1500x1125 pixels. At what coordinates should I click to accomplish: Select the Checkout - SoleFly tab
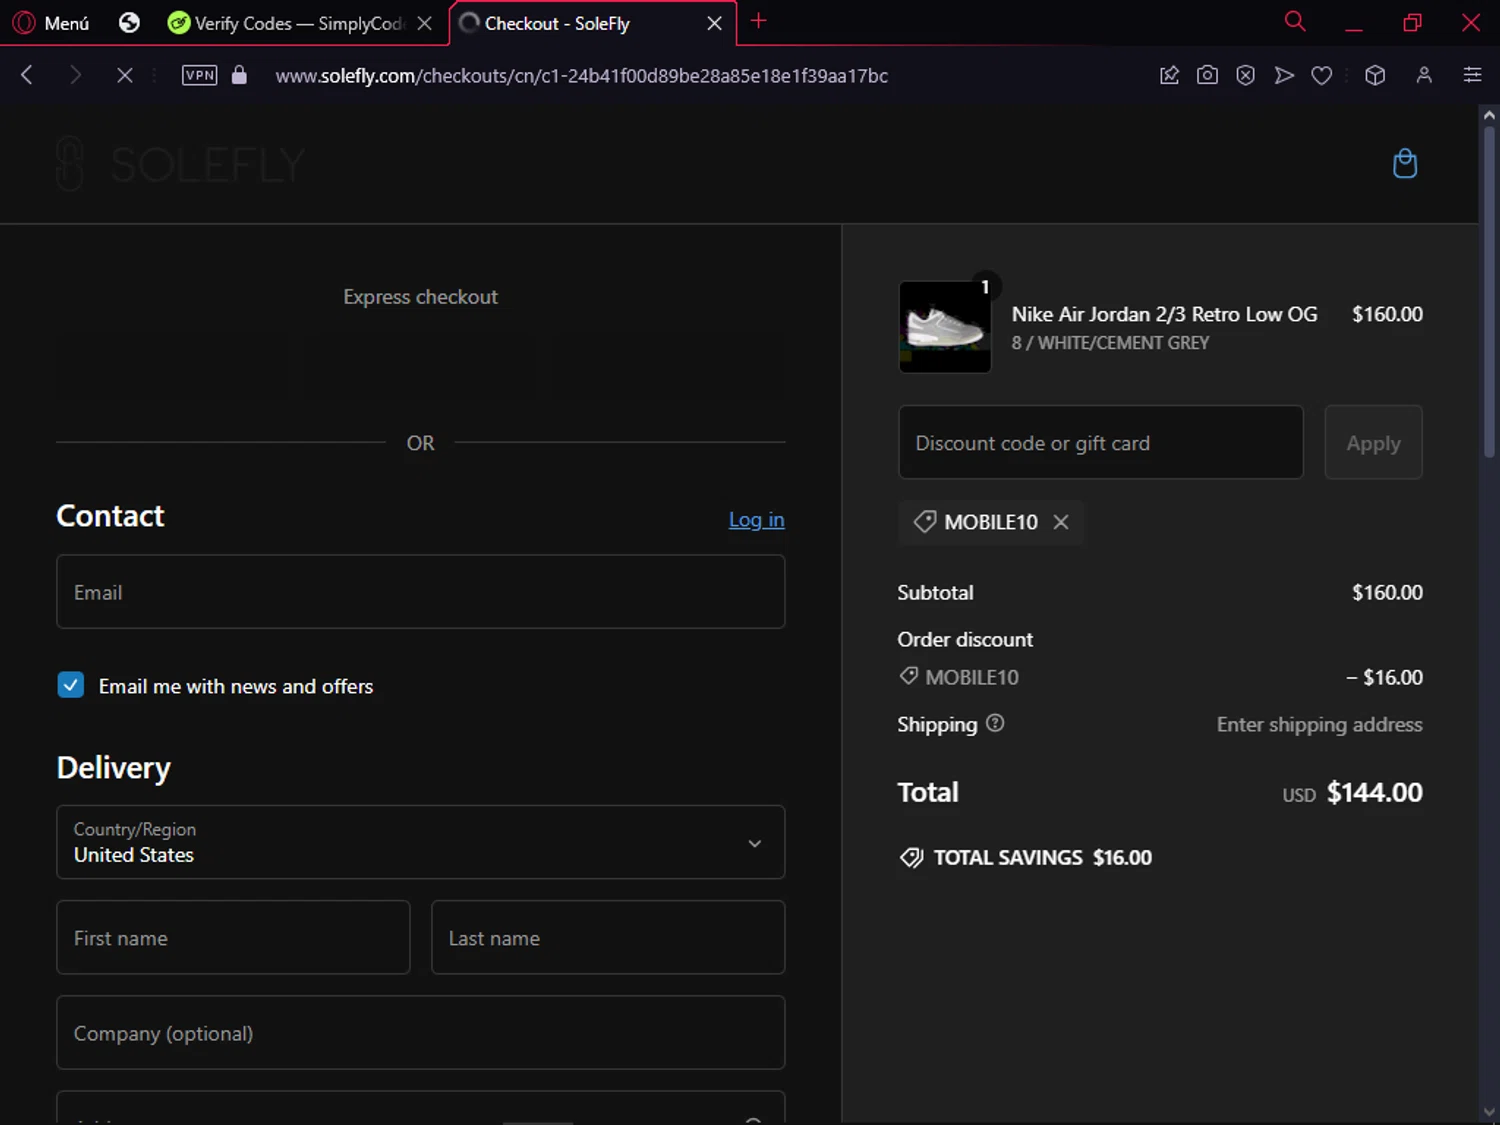coord(580,23)
